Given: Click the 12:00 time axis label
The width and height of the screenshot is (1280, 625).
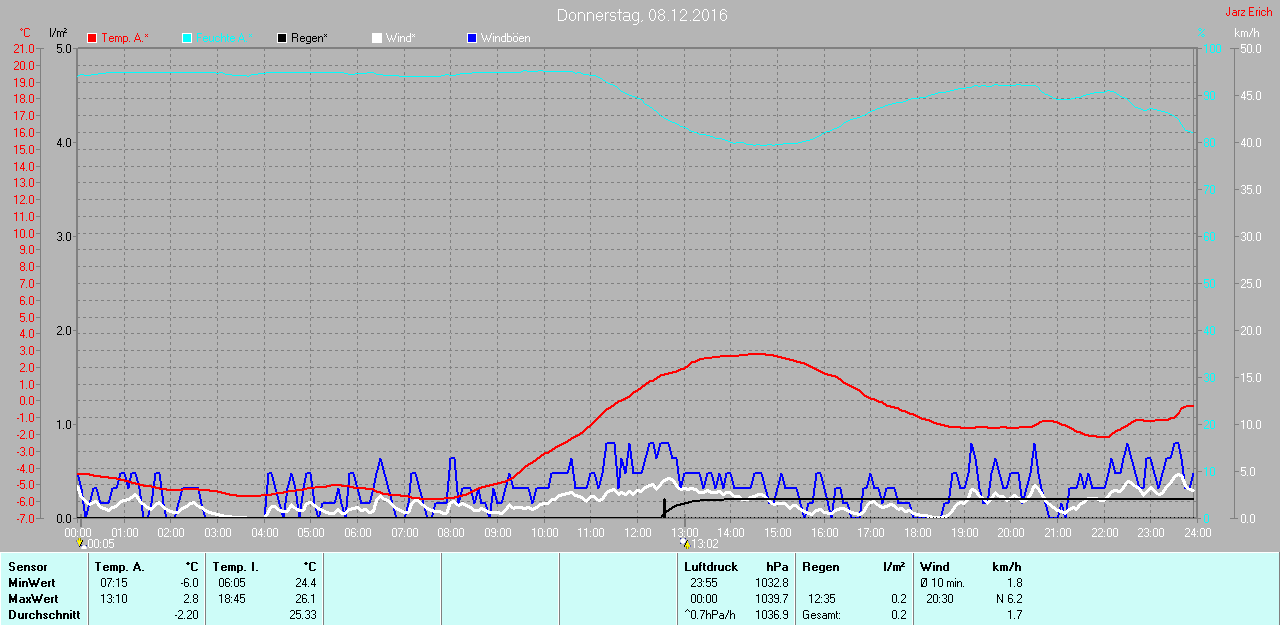Looking at the screenshot, I should pos(637,532).
